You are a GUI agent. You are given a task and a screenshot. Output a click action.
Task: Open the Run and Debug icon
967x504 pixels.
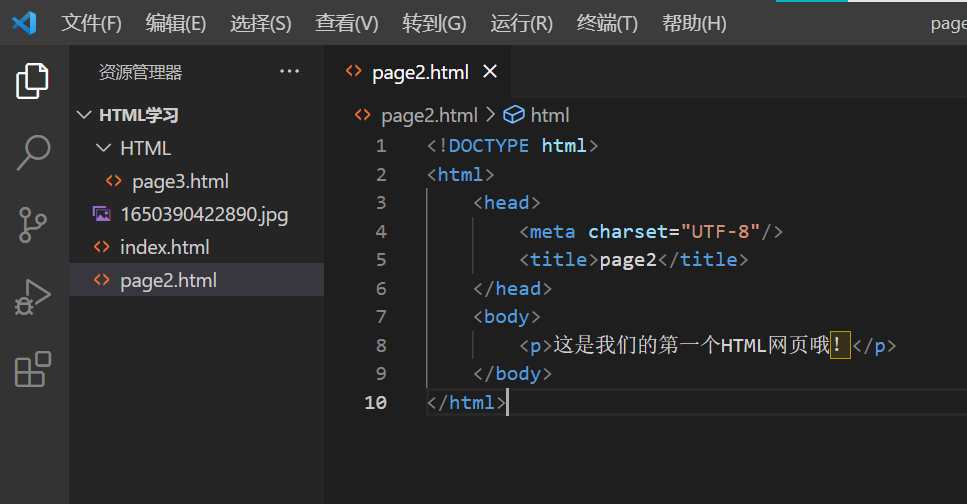(x=33, y=297)
